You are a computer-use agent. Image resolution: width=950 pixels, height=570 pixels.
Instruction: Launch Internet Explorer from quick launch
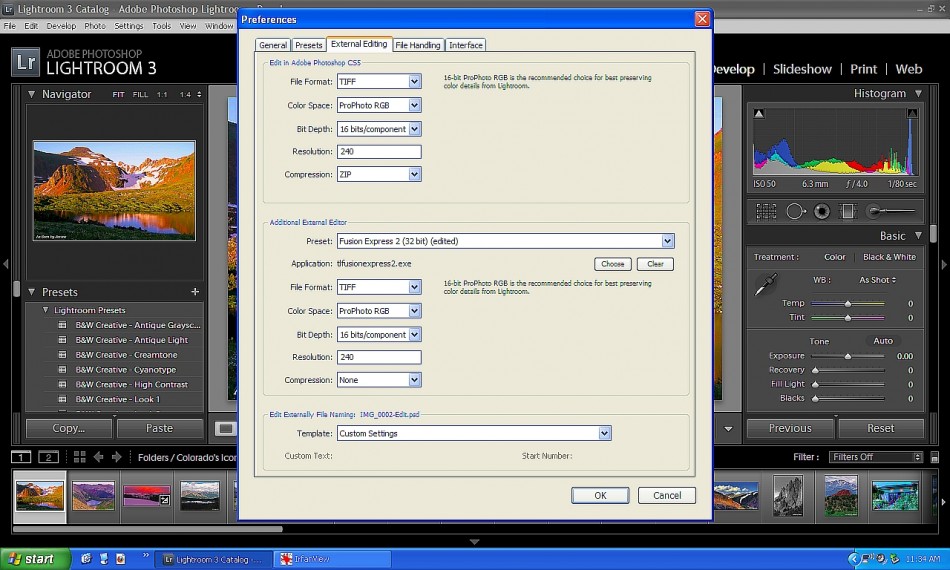[86, 558]
